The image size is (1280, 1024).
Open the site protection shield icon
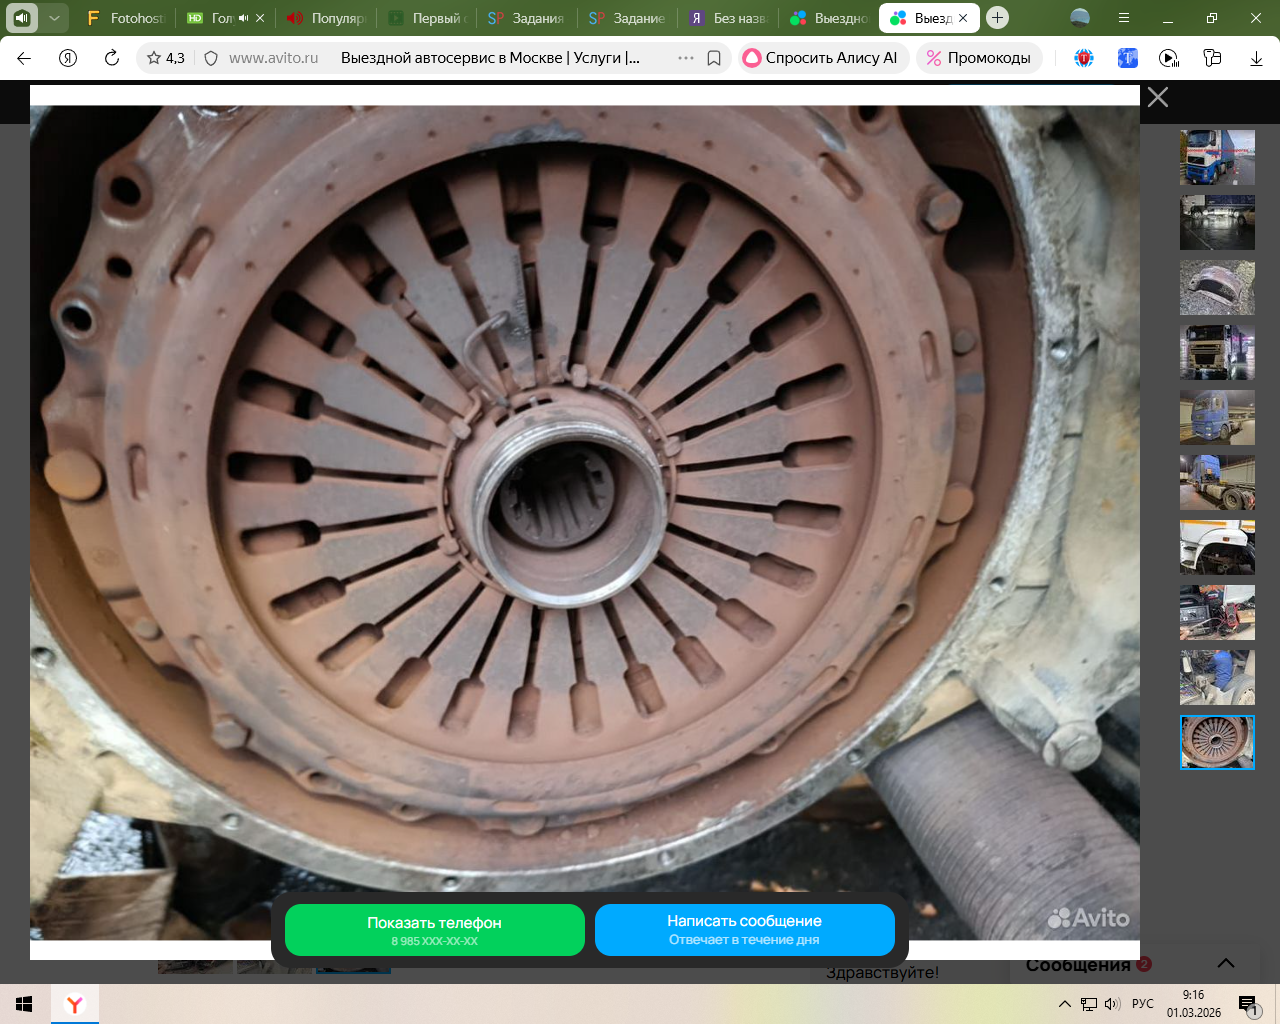click(x=211, y=58)
